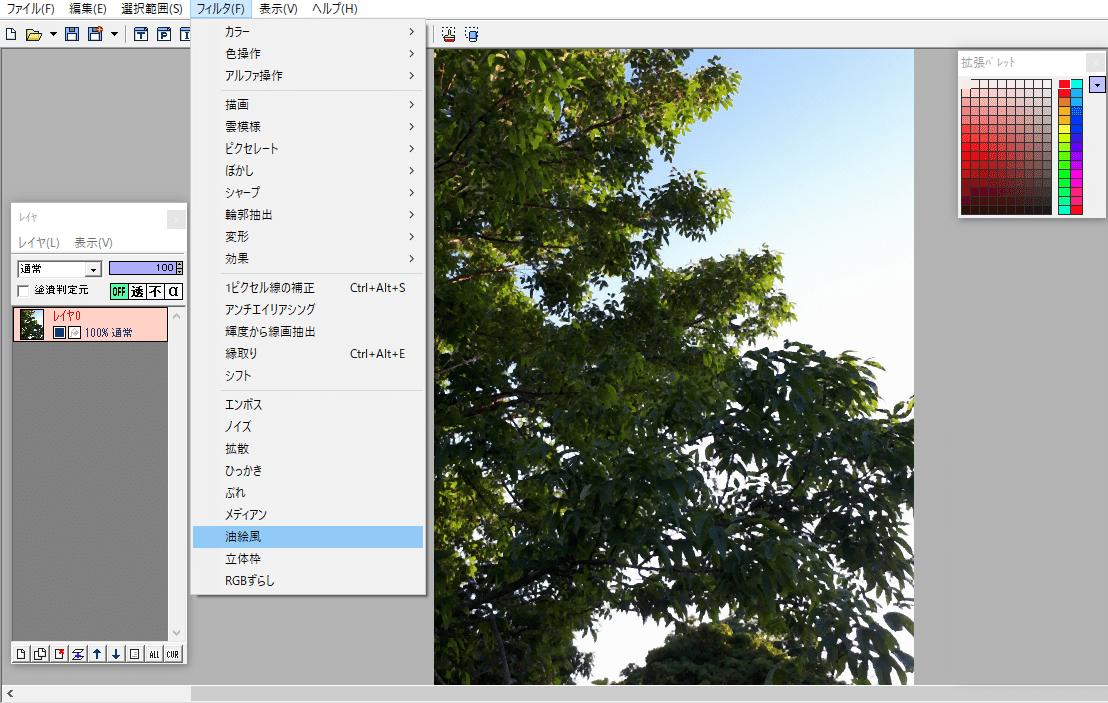Viewport: 1108px width, 703px height.
Task: Save the image via the floppy disk icon
Action: pos(70,33)
